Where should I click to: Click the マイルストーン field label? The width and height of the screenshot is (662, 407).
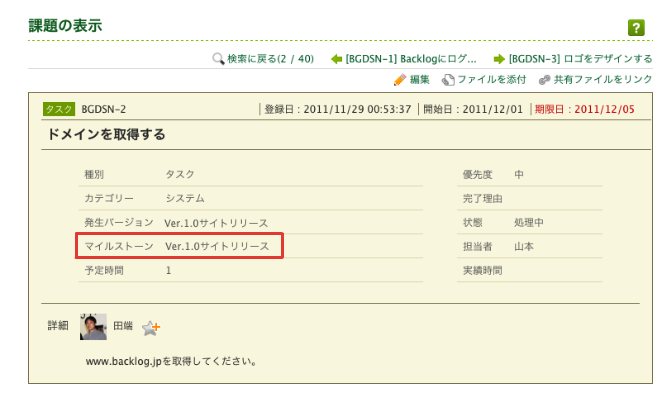(x=119, y=247)
